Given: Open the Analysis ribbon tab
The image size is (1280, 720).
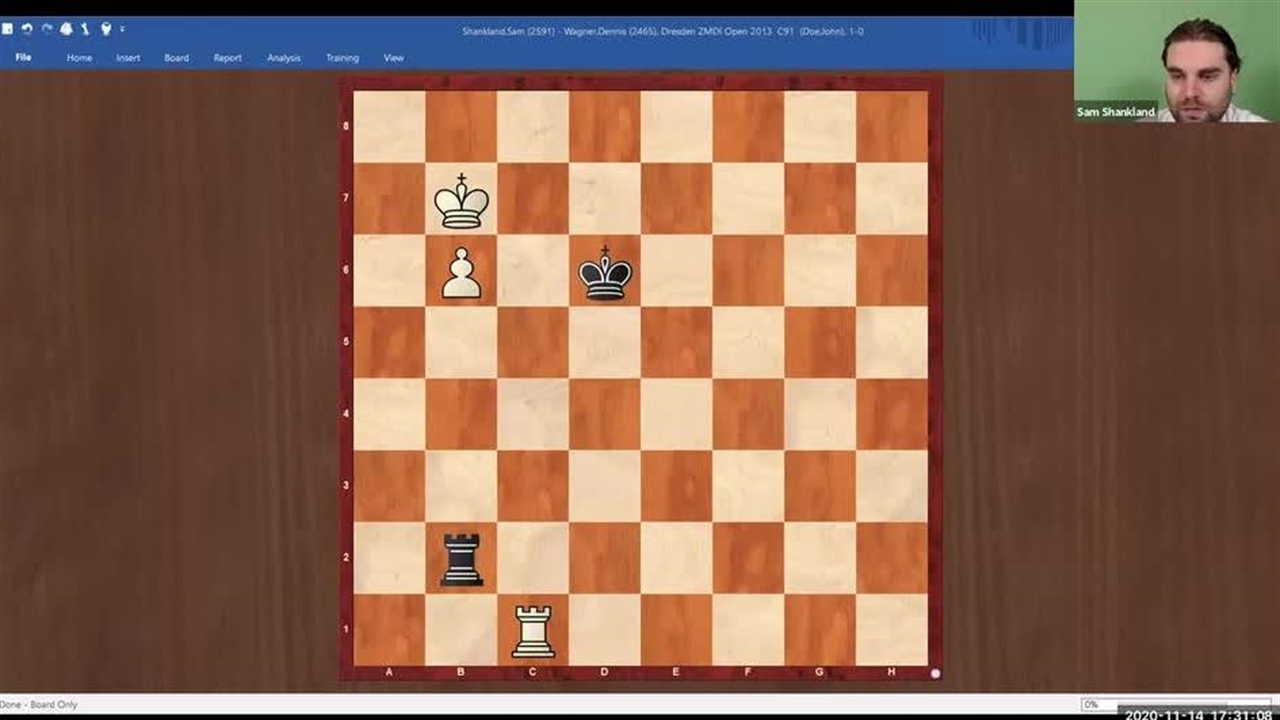Looking at the screenshot, I should click(283, 58).
